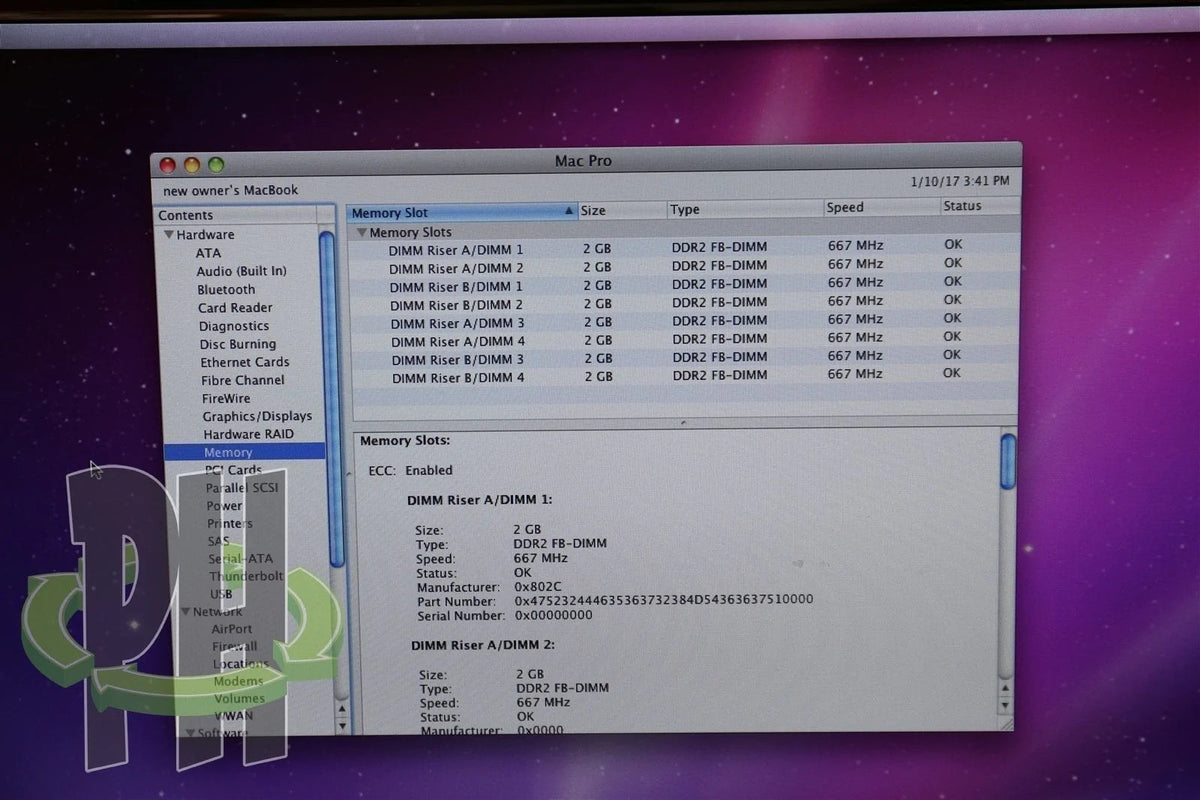Click the ECC: Enabled text
Screen dimensions: 1200x800
pos(410,470)
